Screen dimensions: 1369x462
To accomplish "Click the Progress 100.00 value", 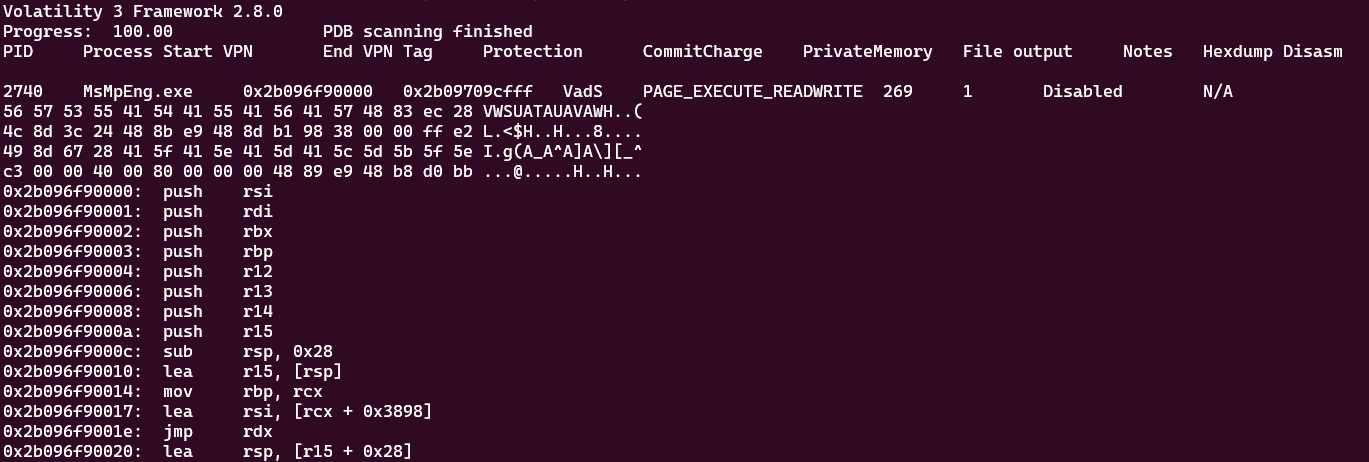I will coord(142,32).
